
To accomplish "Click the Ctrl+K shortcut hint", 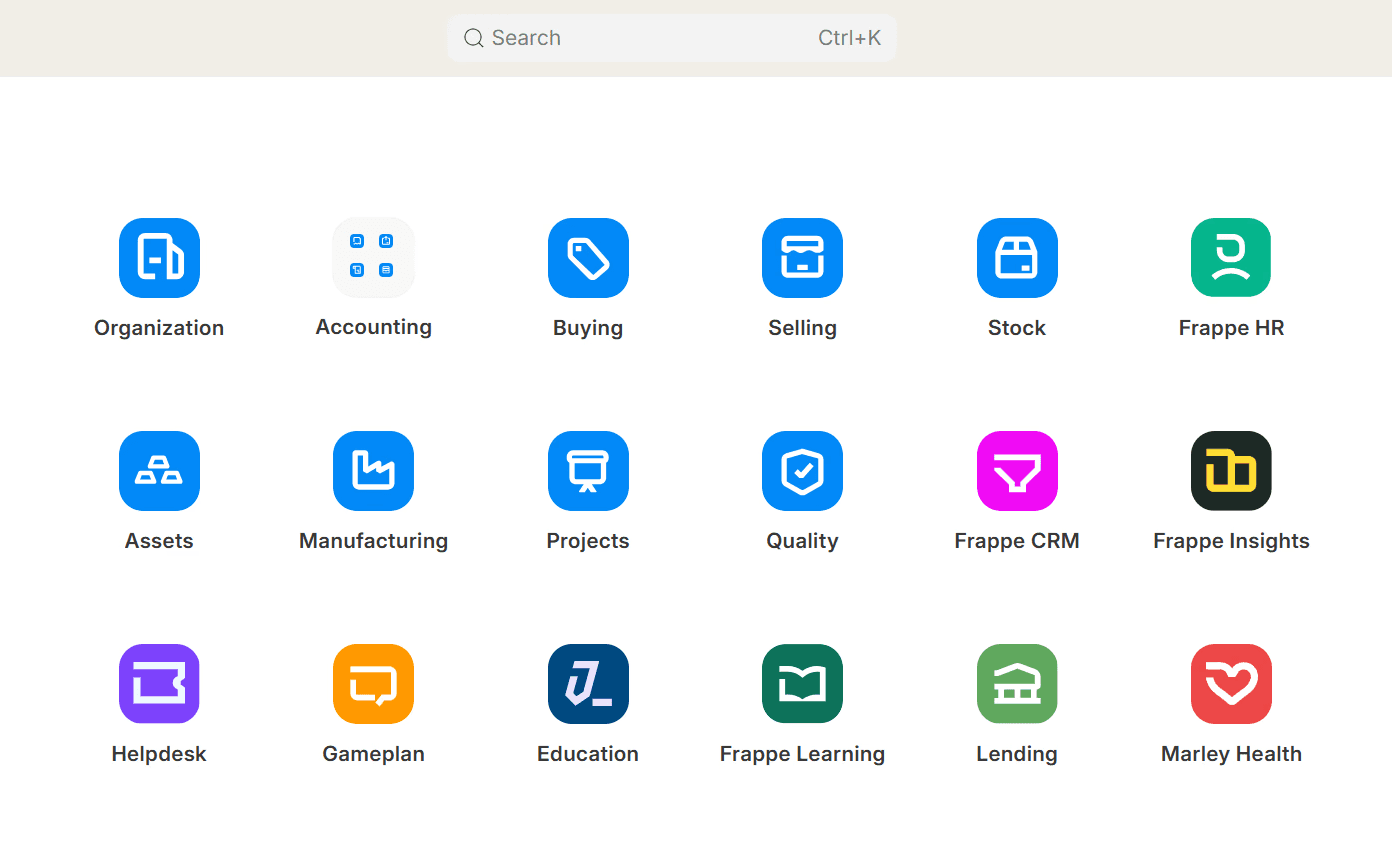I will 849,38.
